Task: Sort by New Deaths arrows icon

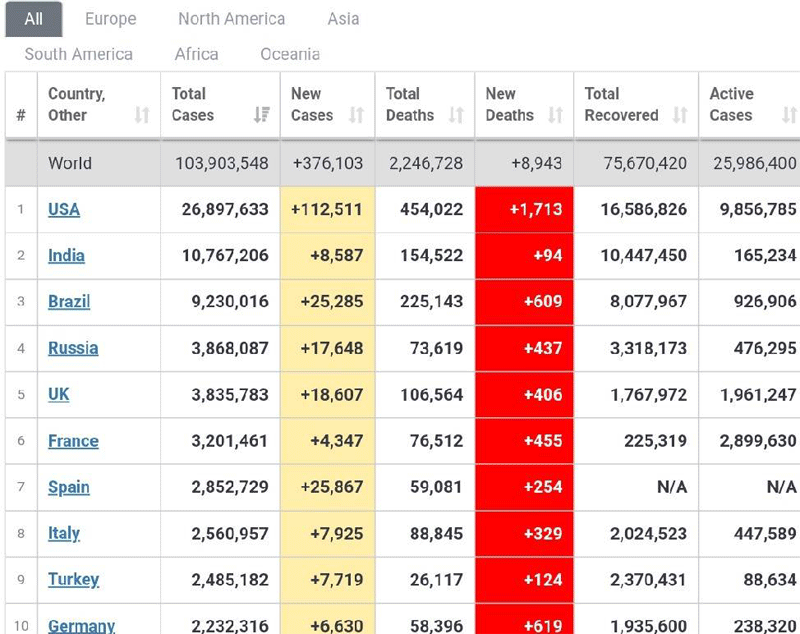Action: click(x=555, y=115)
